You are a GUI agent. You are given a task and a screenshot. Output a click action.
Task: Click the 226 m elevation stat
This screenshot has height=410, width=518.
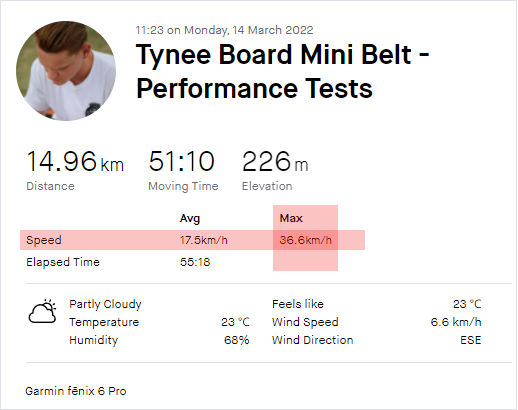pyautogui.click(x=275, y=161)
